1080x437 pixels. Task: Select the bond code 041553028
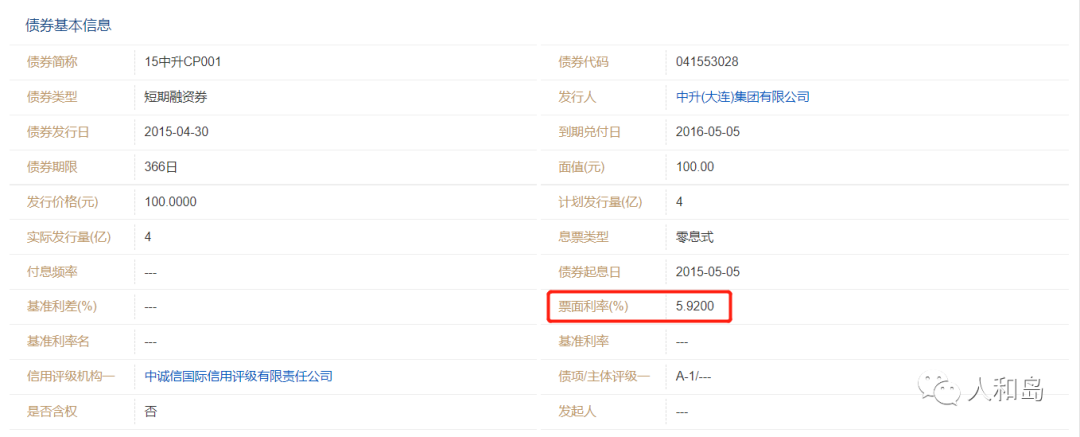tap(707, 62)
